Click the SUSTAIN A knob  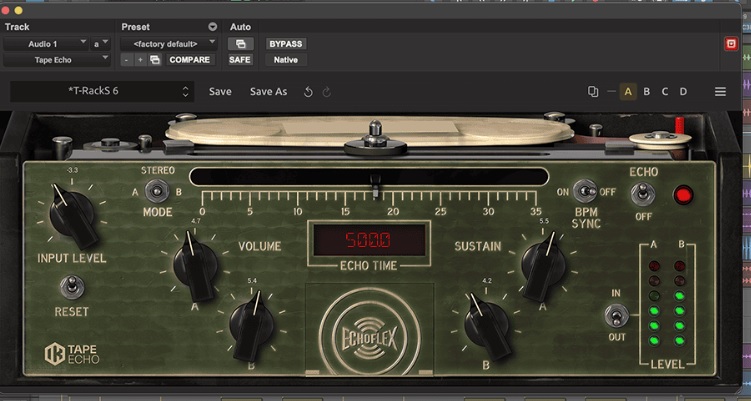point(543,265)
